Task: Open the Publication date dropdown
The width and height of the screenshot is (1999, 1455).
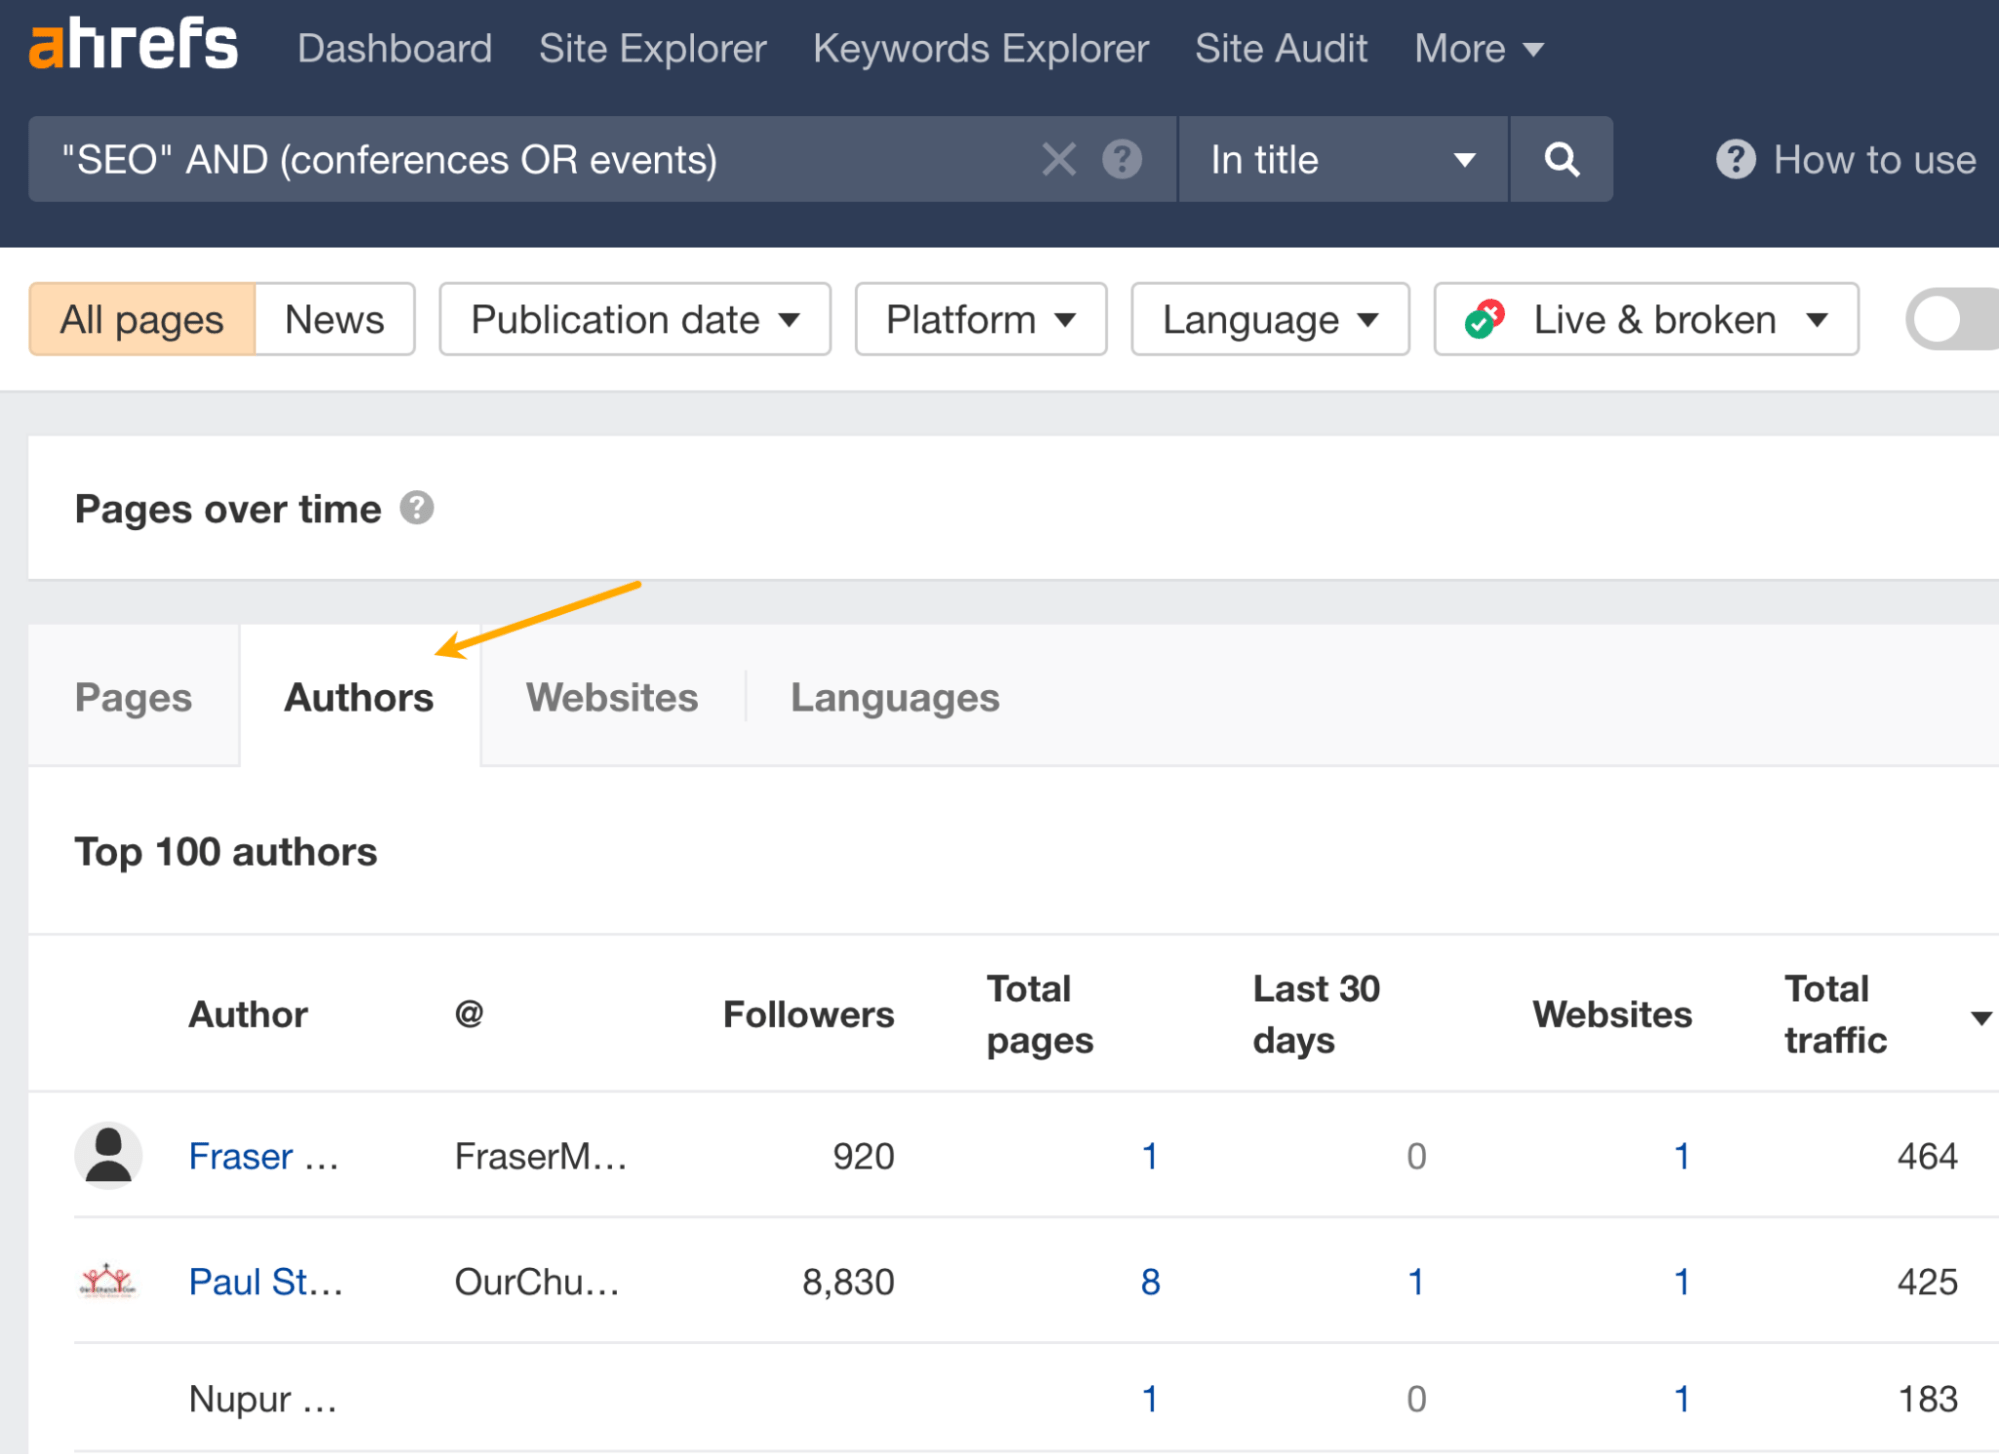Action: coord(633,319)
